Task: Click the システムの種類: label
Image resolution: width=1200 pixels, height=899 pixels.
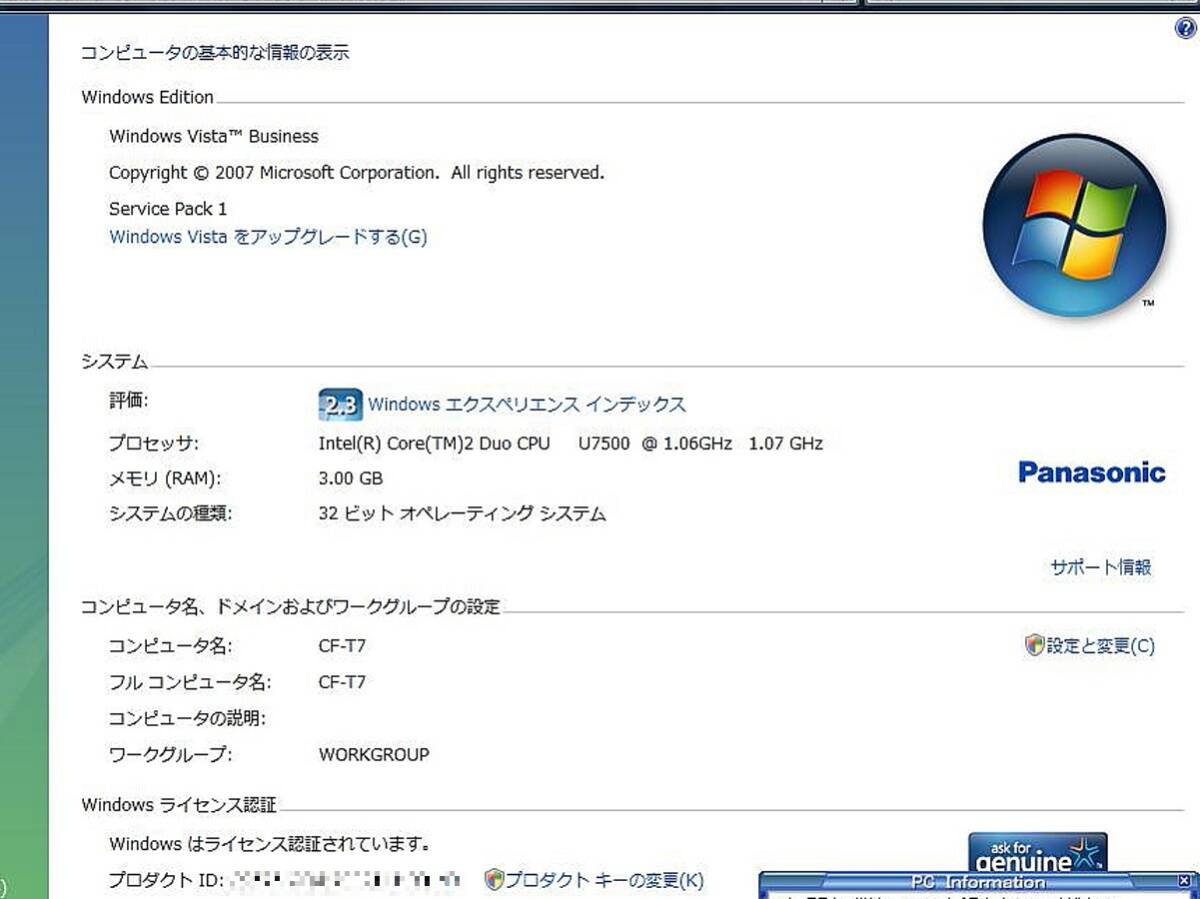Action: click(x=170, y=515)
